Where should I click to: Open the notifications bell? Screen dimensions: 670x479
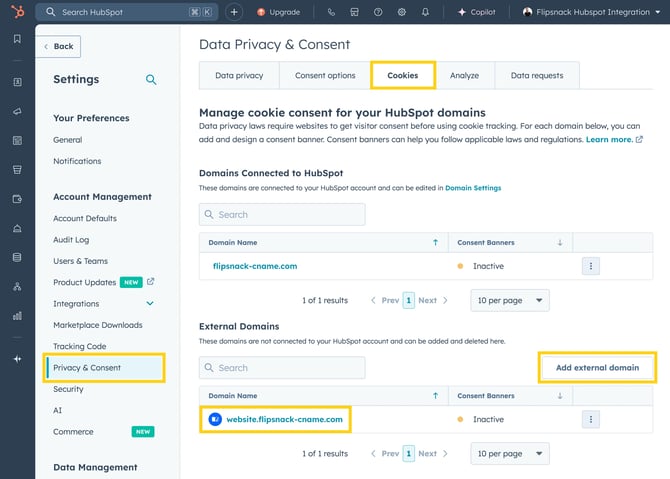click(425, 12)
